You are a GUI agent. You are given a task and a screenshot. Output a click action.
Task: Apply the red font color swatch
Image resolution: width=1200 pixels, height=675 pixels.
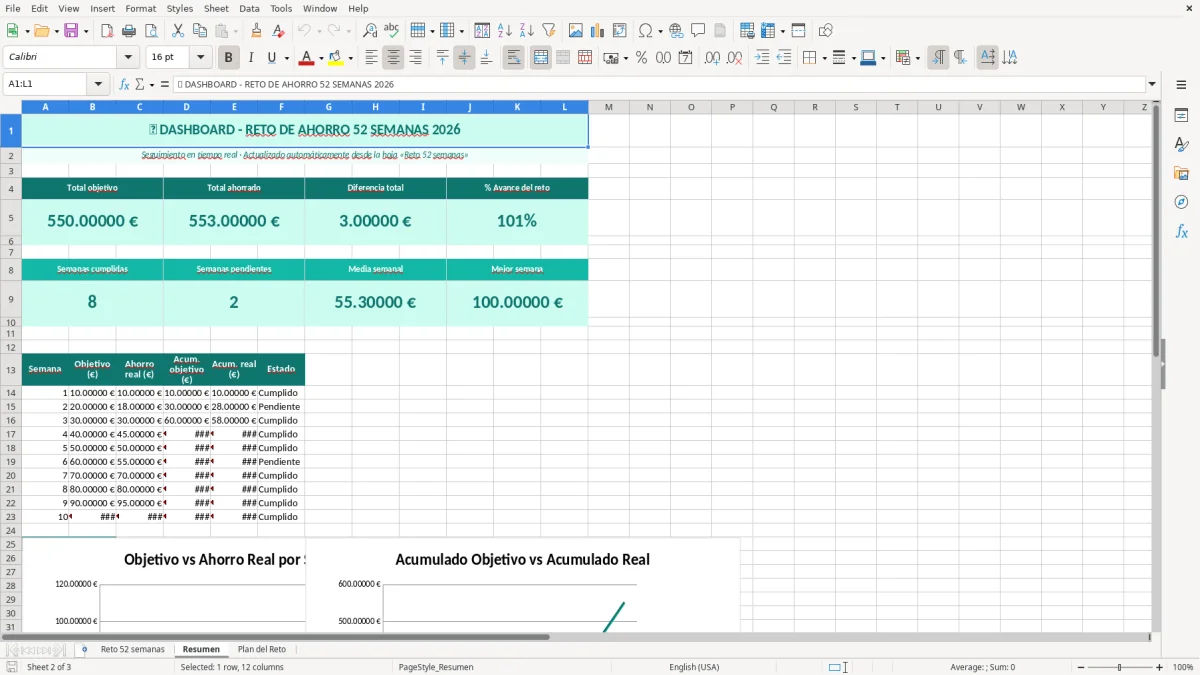tap(306, 58)
